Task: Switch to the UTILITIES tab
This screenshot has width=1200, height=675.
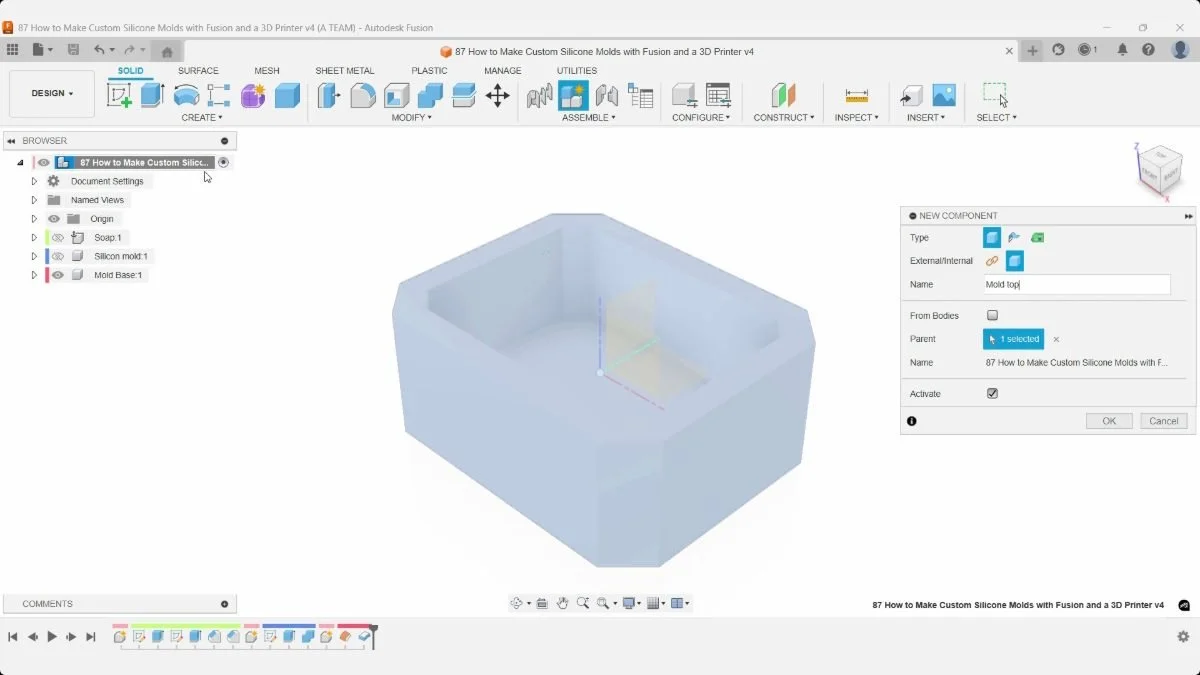Action: point(577,71)
